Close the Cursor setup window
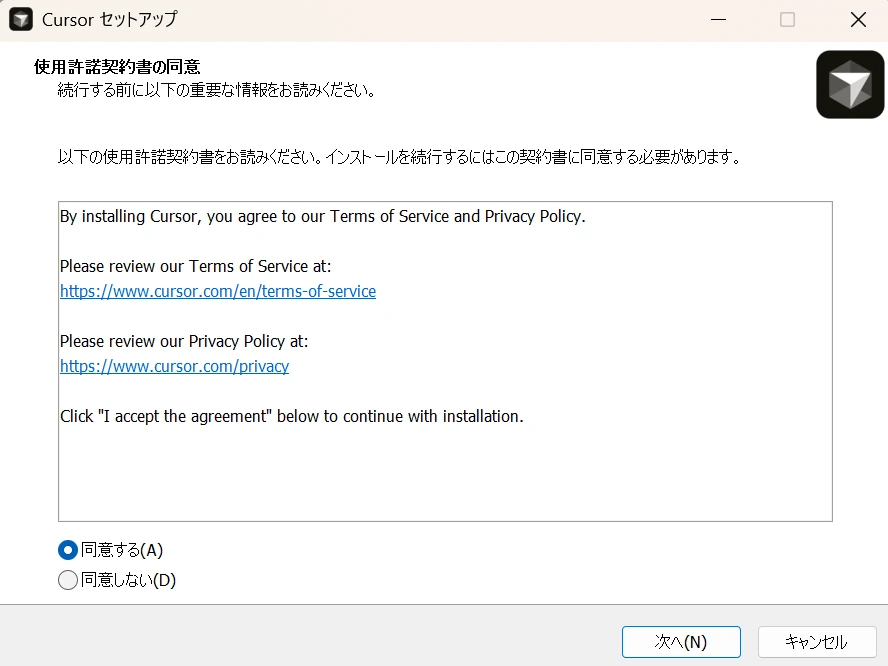This screenshot has width=888, height=666. pyautogui.click(x=858, y=19)
